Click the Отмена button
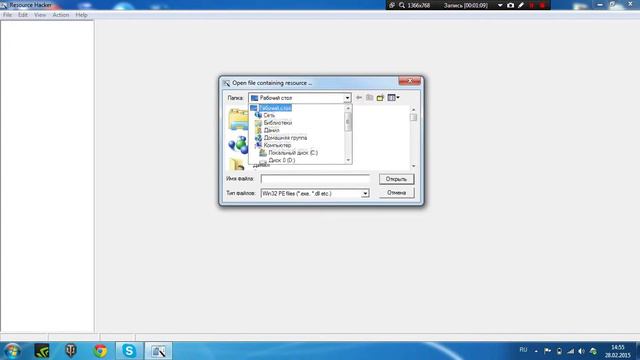 (396, 193)
